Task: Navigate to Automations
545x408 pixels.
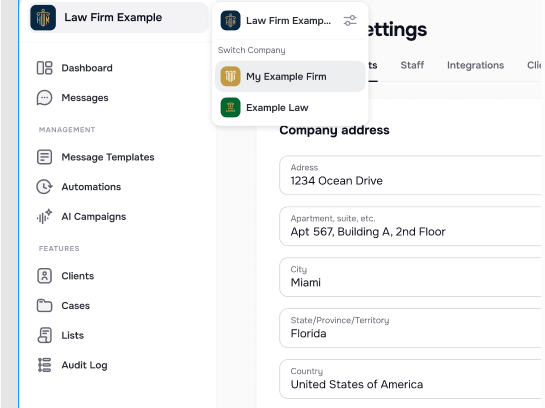Action: click(91, 187)
